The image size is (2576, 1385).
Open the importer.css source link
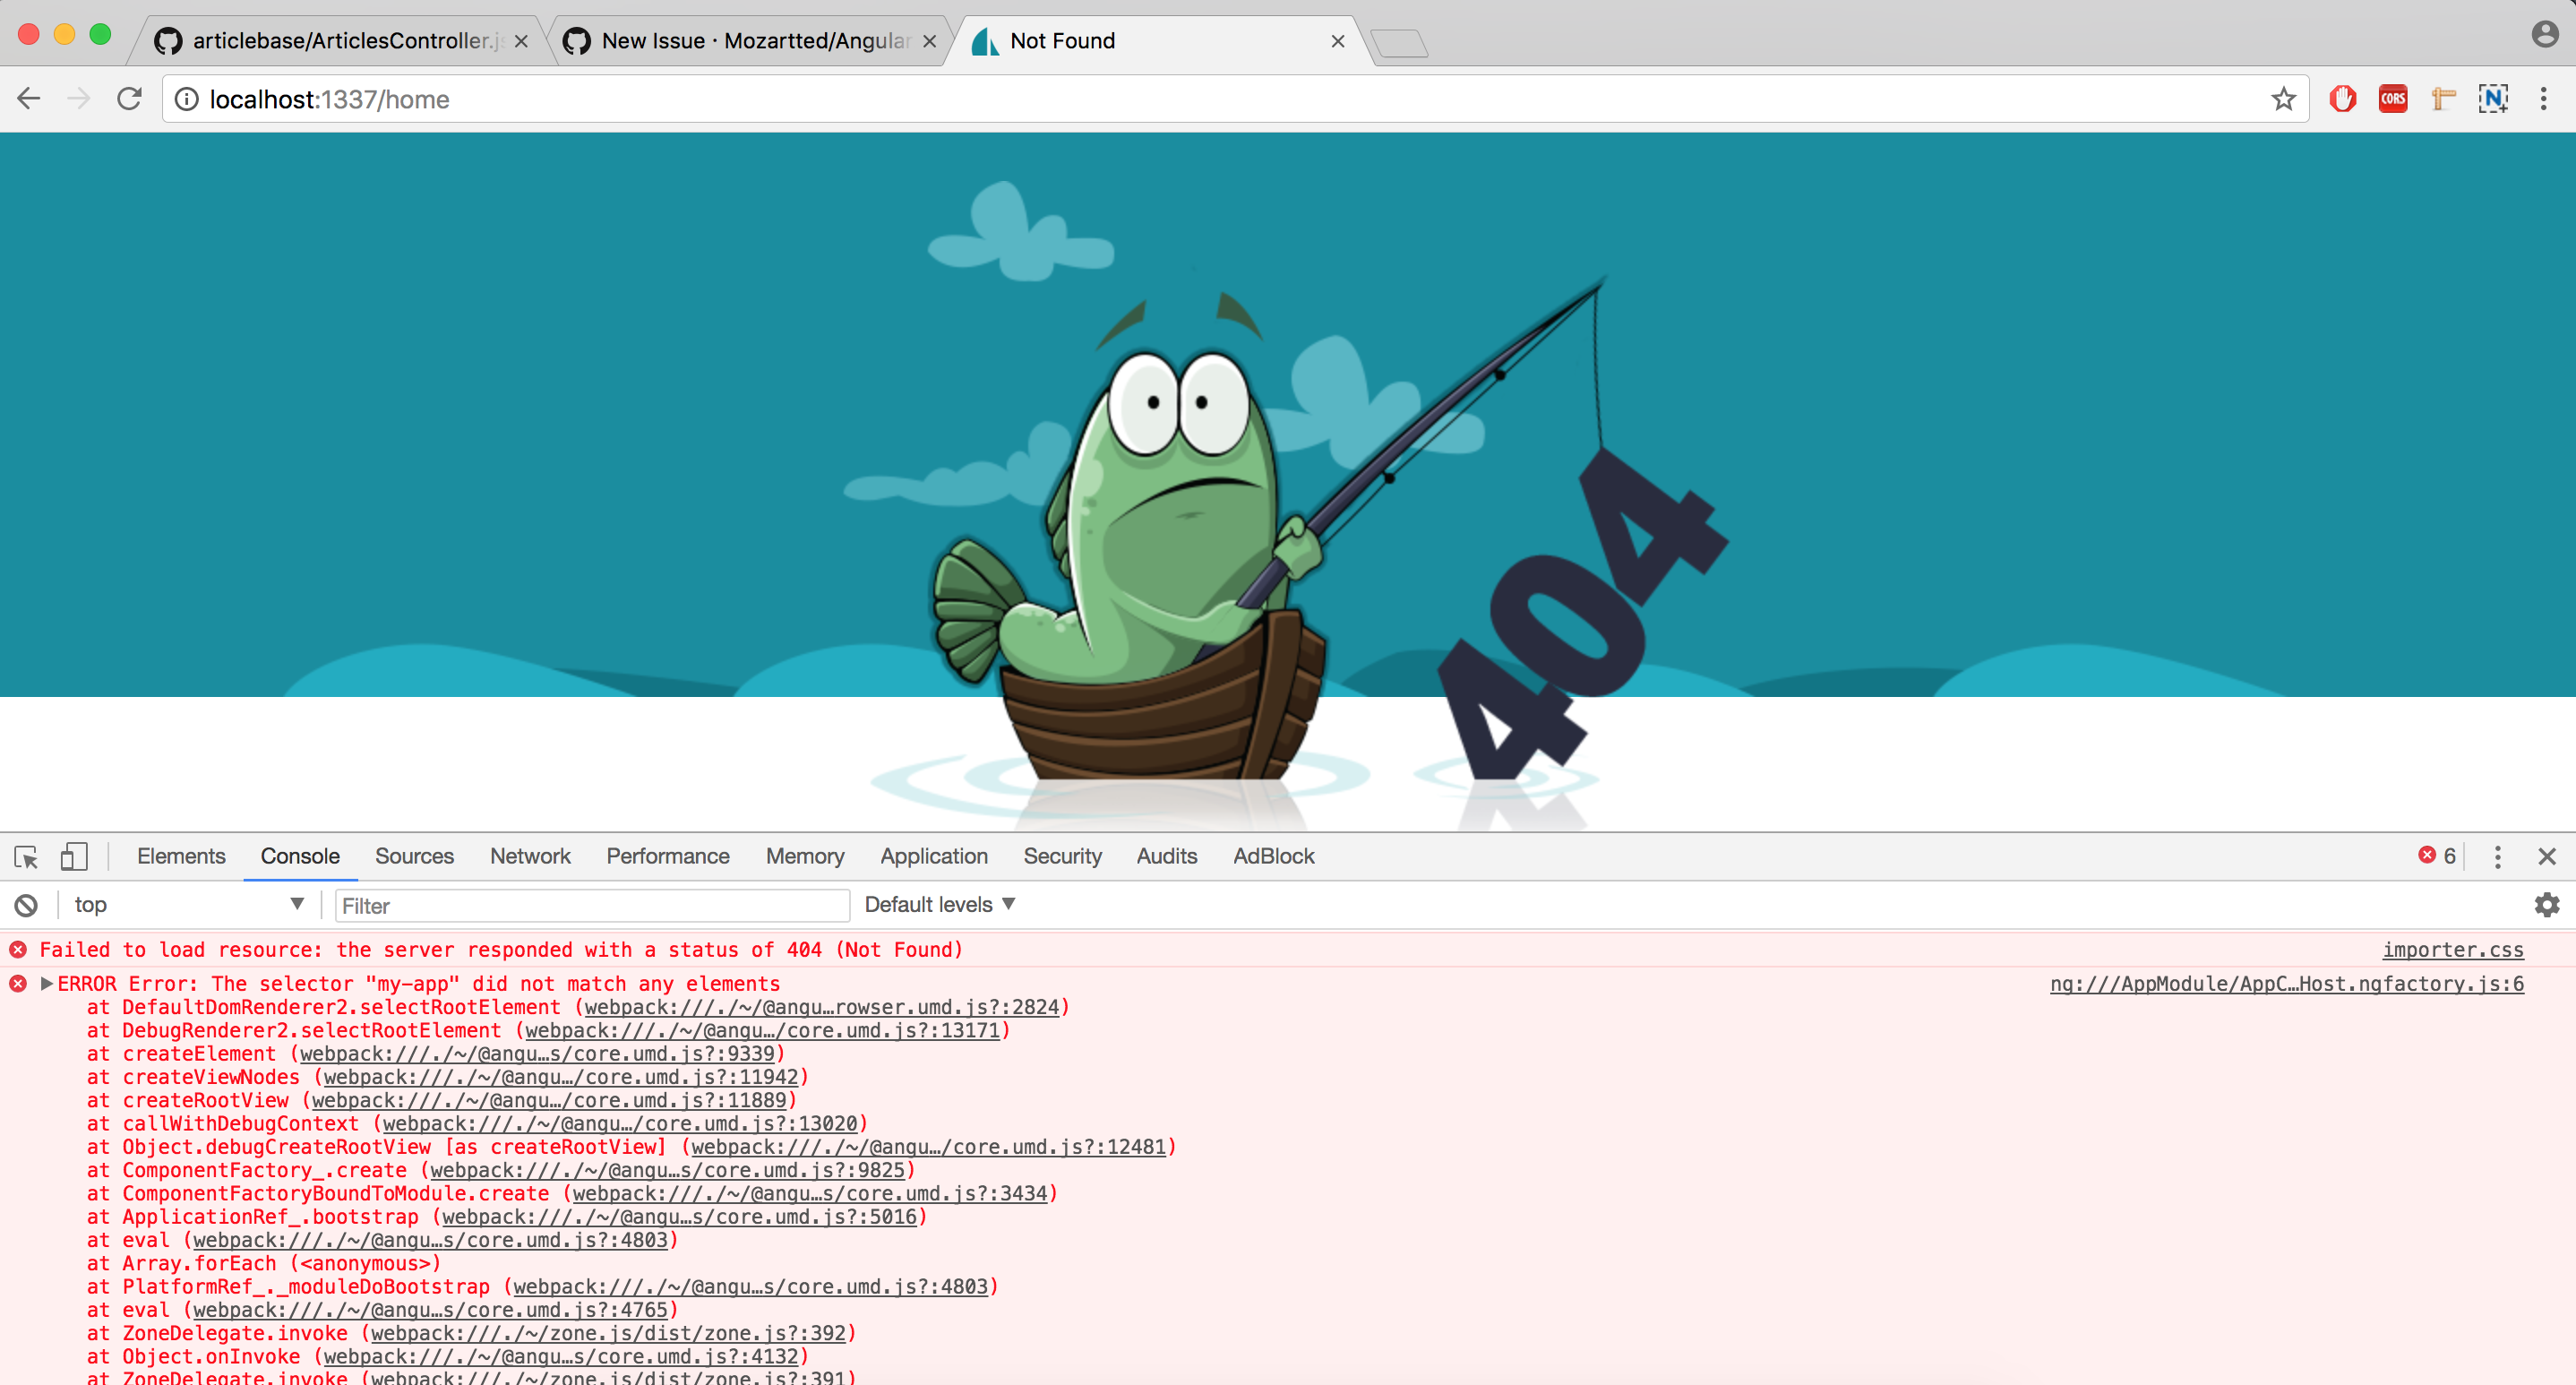click(x=2452, y=950)
